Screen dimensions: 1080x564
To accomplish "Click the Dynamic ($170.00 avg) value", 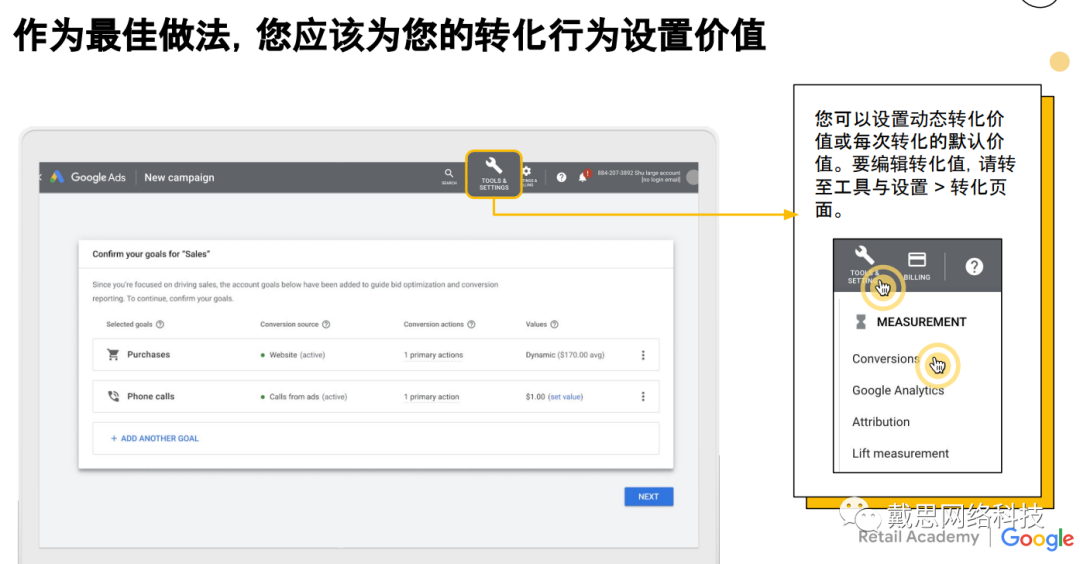I will (x=565, y=355).
